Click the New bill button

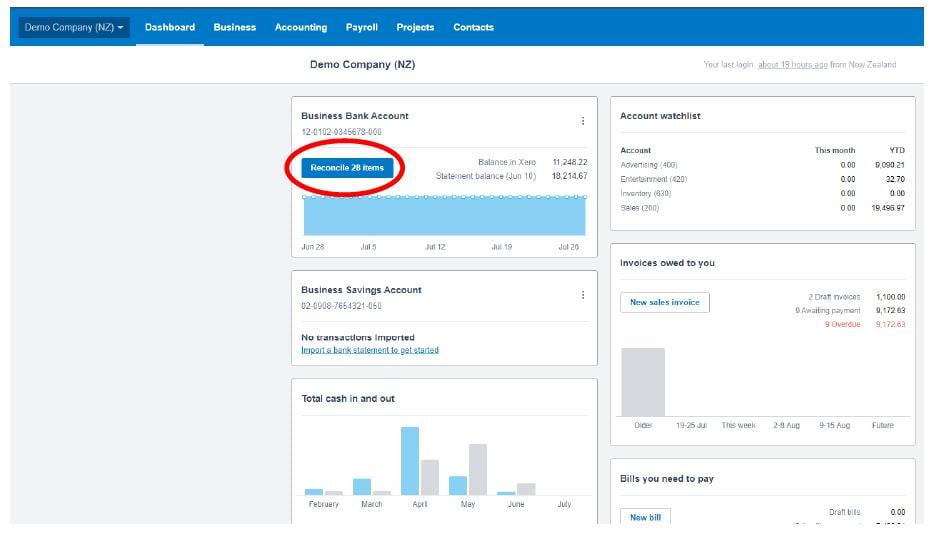645,517
